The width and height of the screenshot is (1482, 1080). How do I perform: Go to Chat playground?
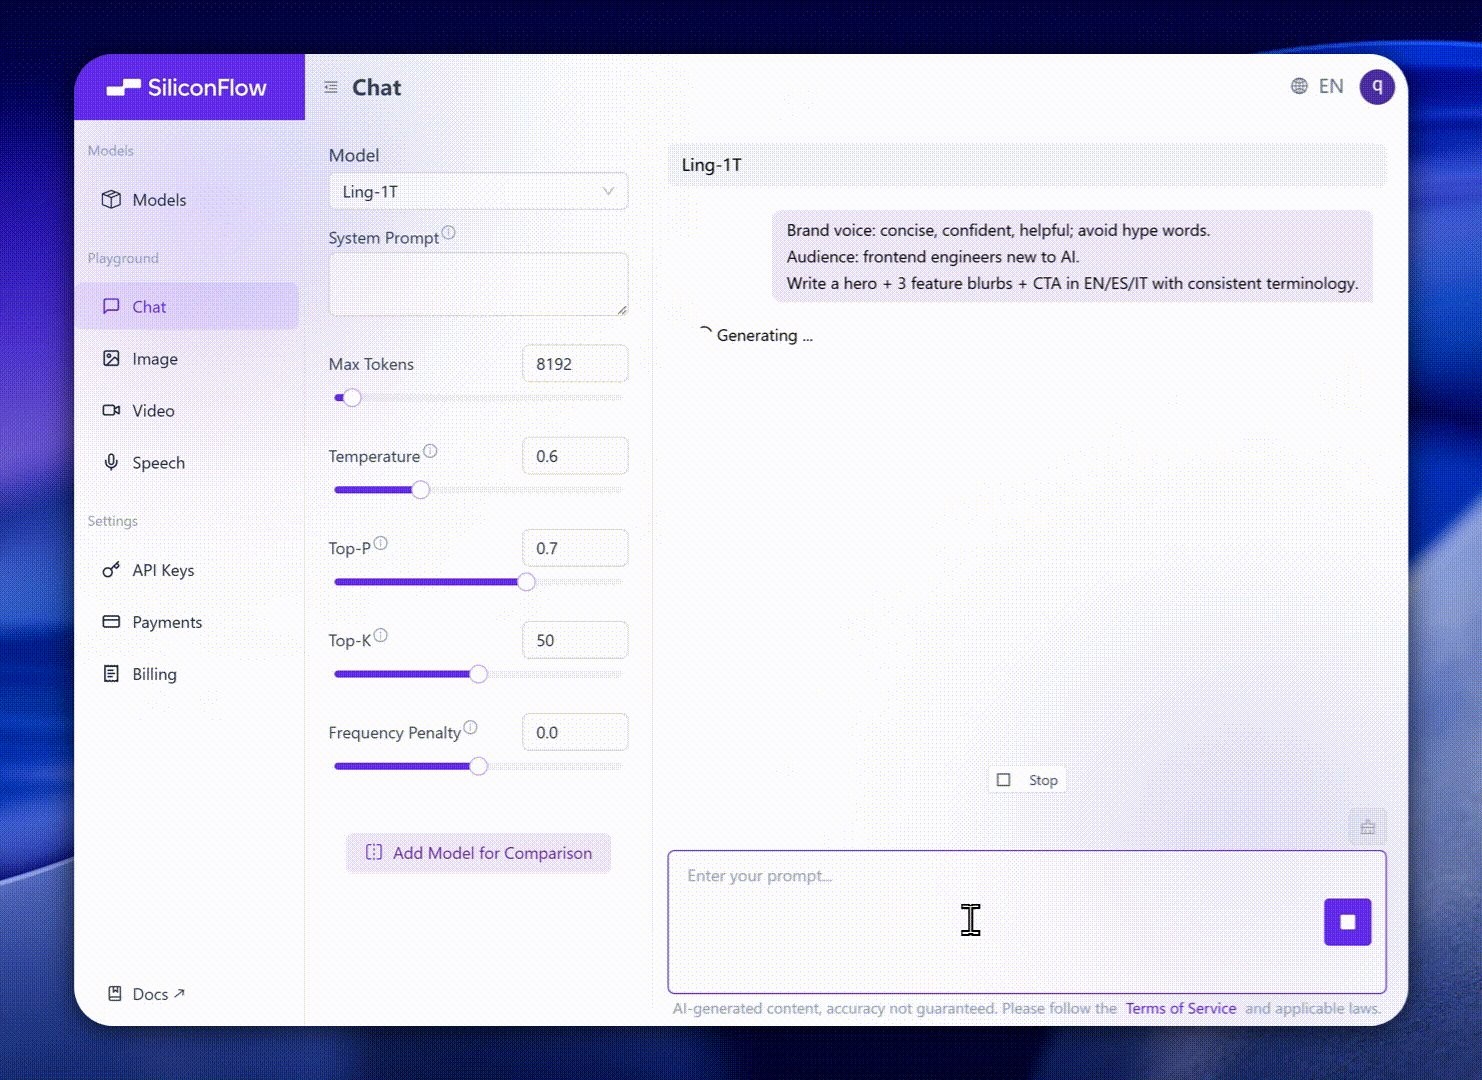[x=187, y=307]
